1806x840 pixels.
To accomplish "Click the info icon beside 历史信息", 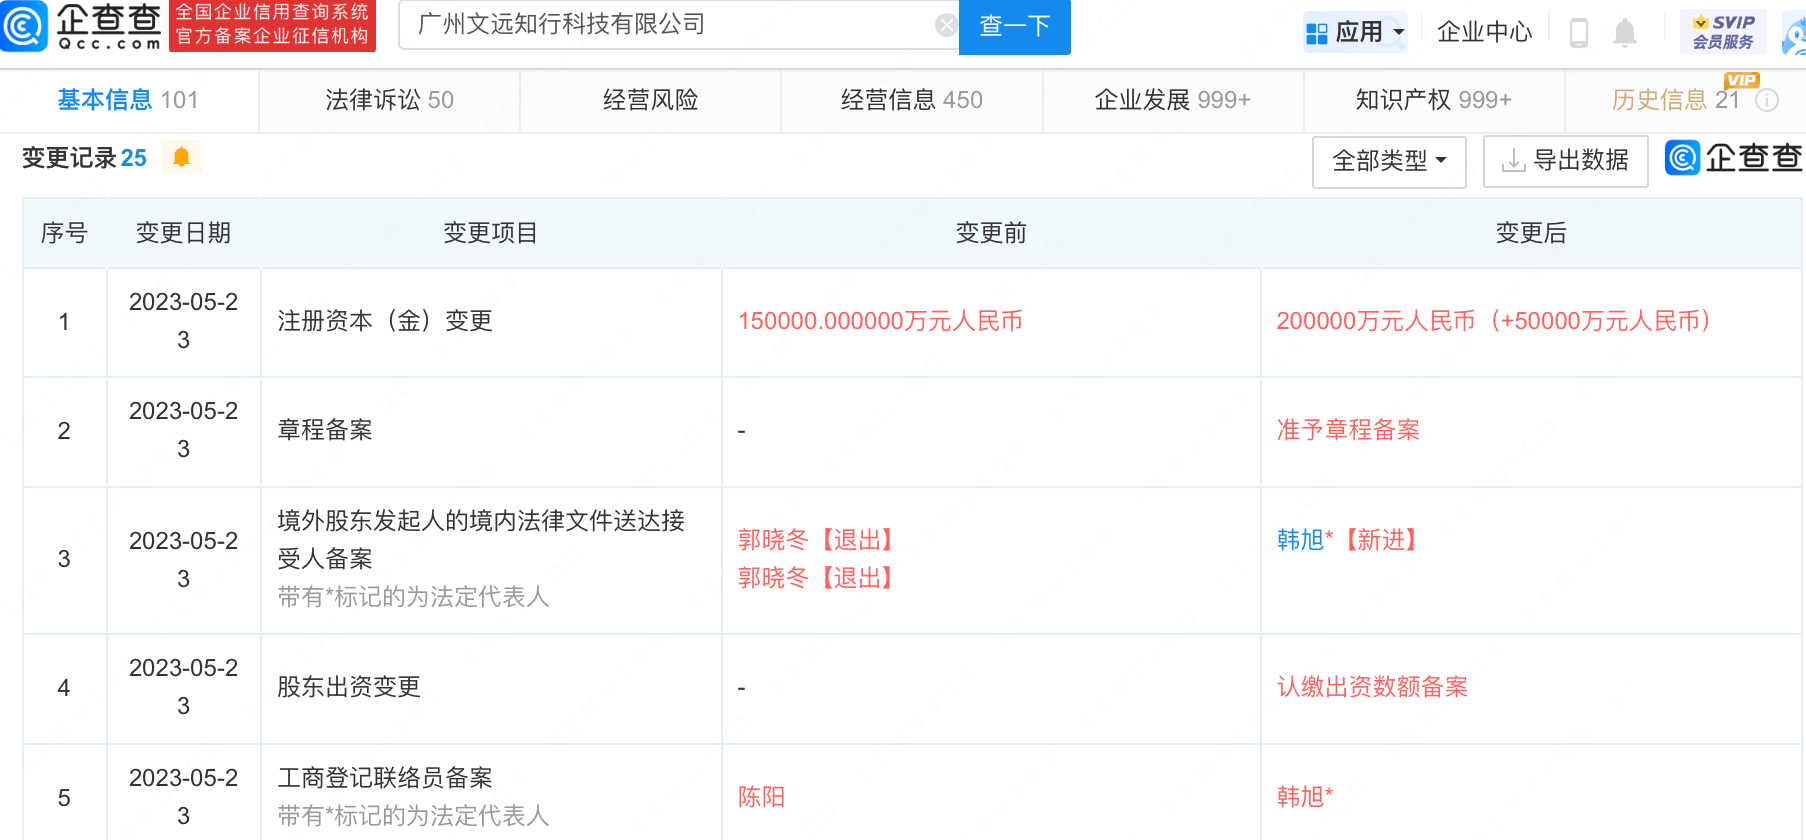I will pyautogui.click(x=1767, y=100).
